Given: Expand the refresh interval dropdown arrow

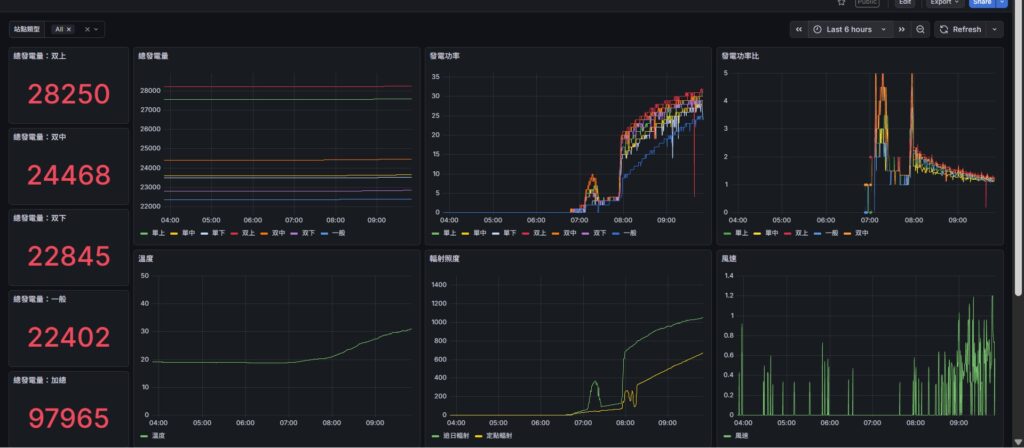Looking at the screenshot, I should [994, 30].
